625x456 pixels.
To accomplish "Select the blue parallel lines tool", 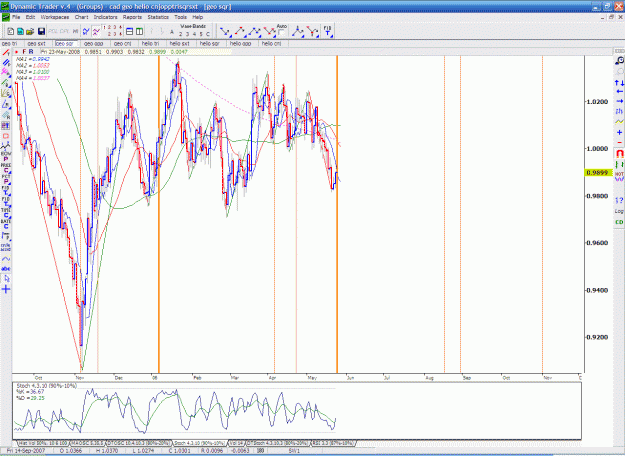I will (6, 63).
